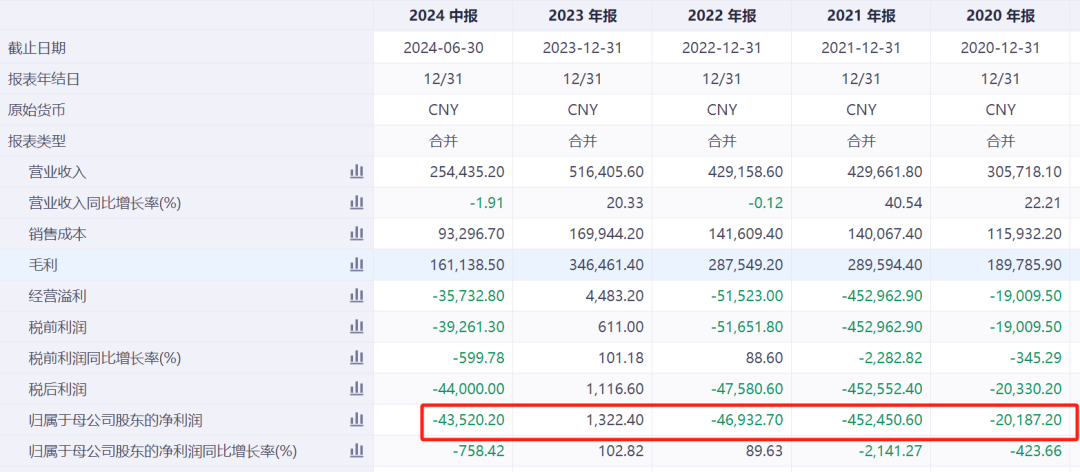Screen dimensions: 1080x472
Task: Click the 销售成本 row label
Action: click(x=57, y=234)
